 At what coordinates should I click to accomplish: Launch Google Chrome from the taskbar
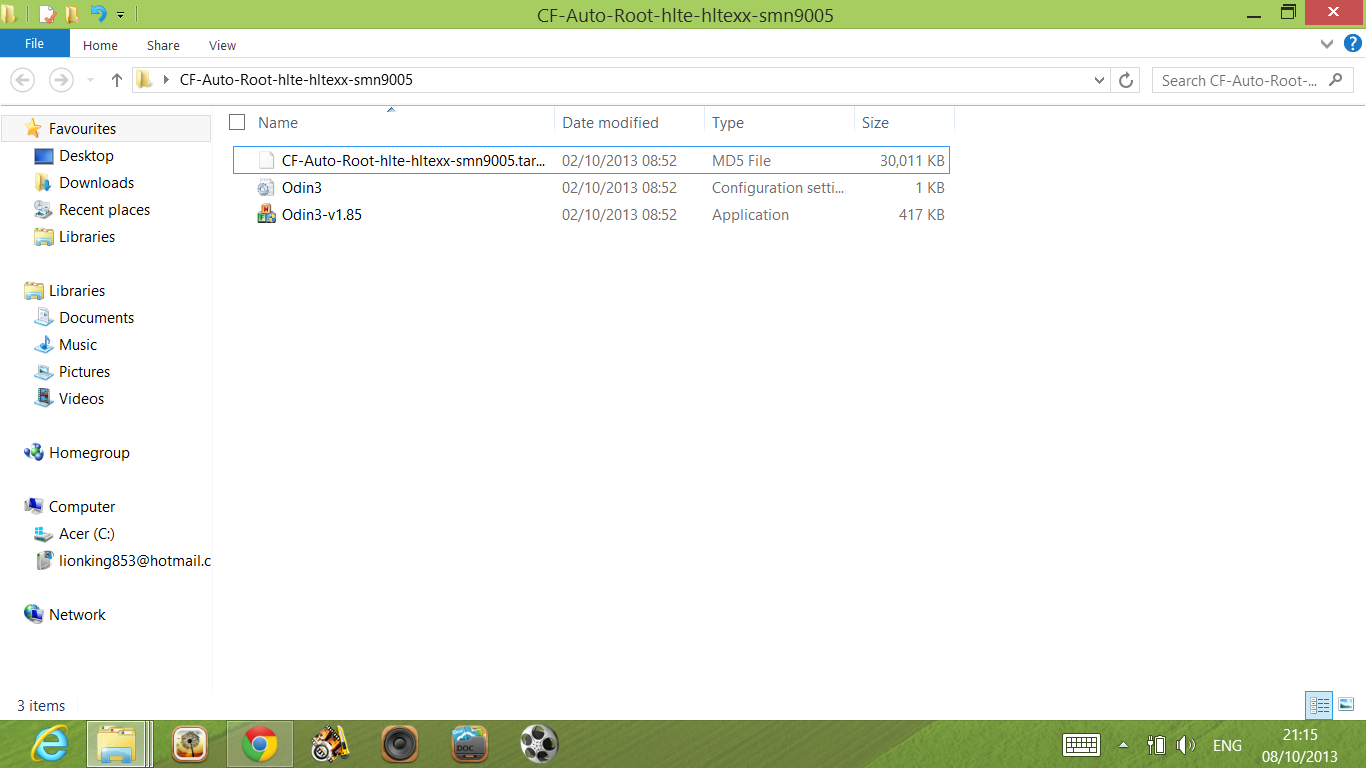click(x=259, y=744)
